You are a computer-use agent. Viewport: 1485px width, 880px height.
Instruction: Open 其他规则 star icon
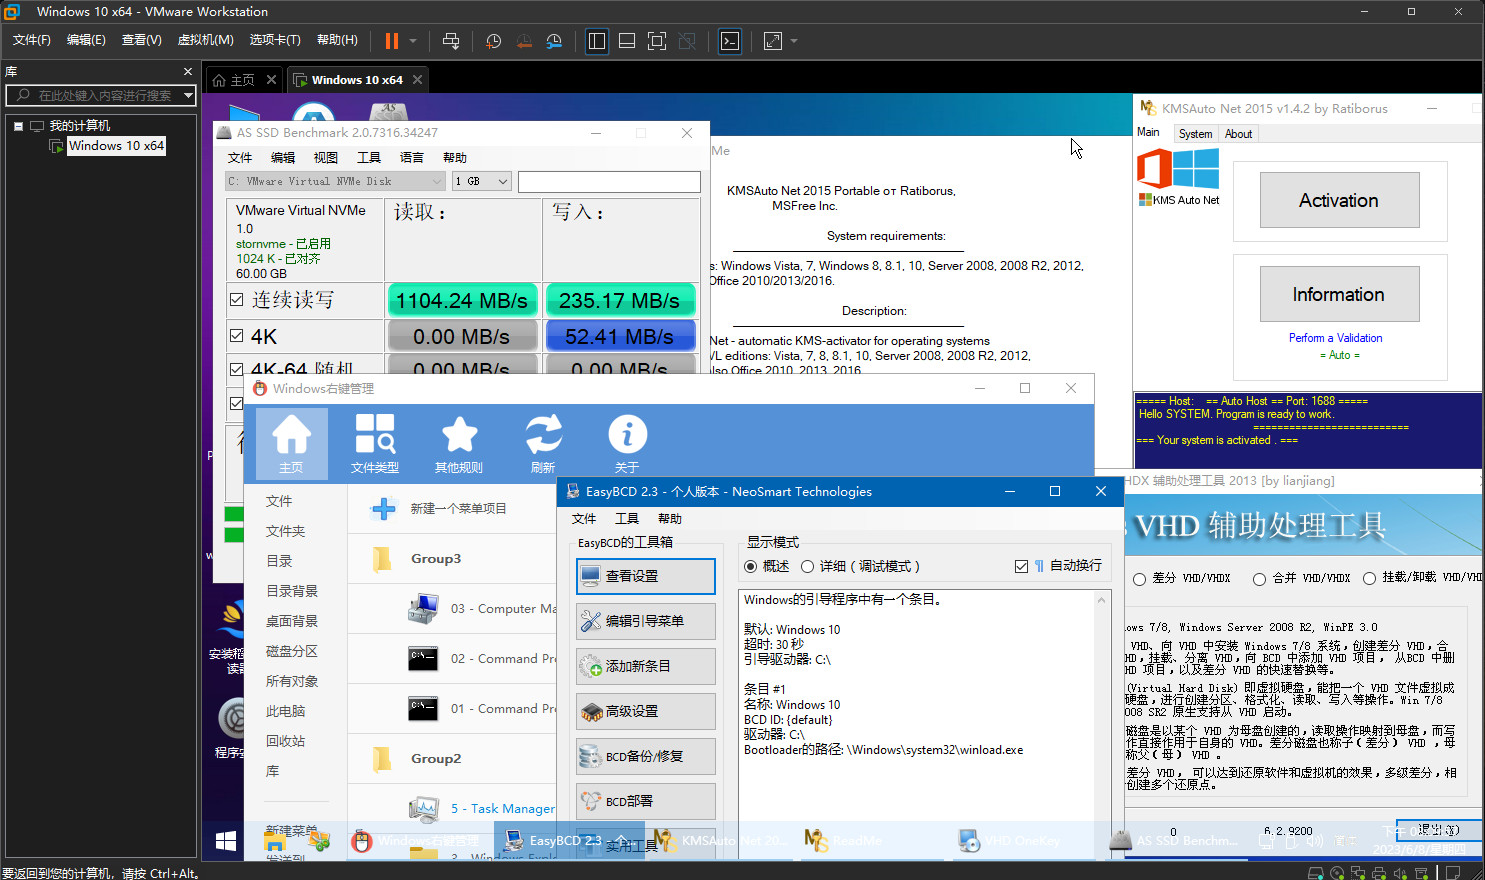459,443
